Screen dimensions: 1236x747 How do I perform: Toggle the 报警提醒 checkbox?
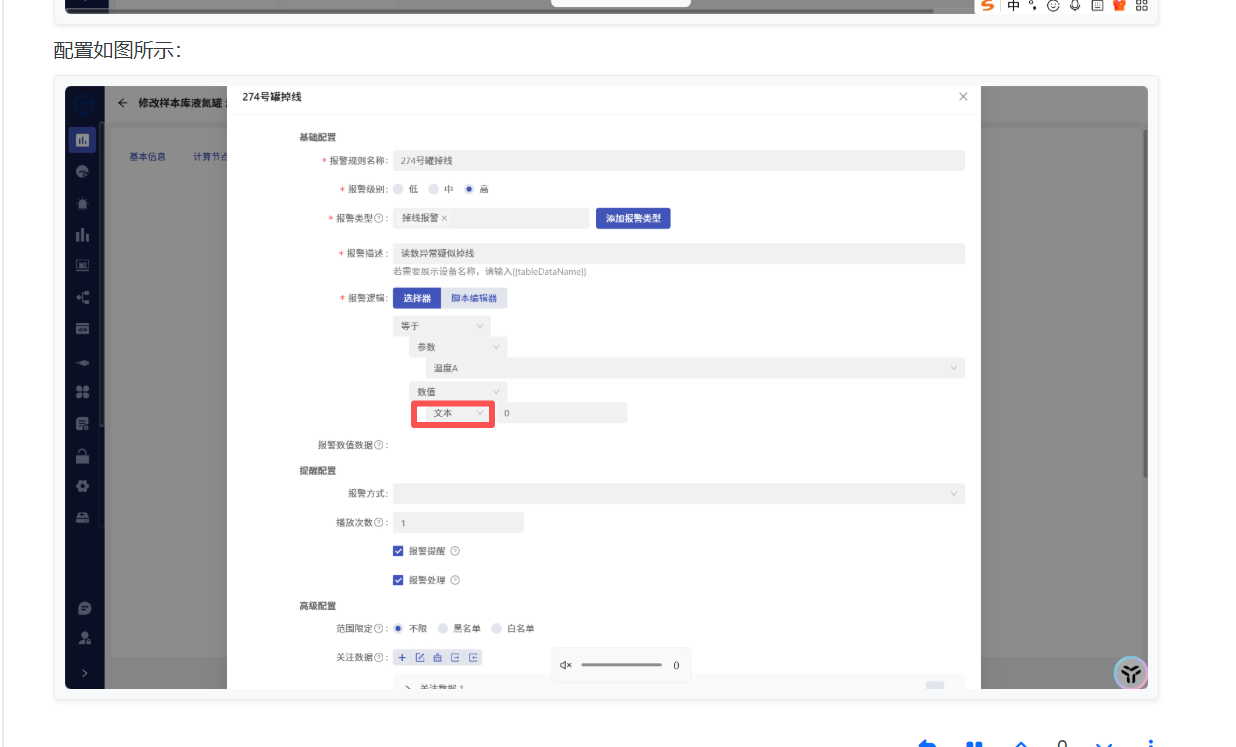(398, 551)
